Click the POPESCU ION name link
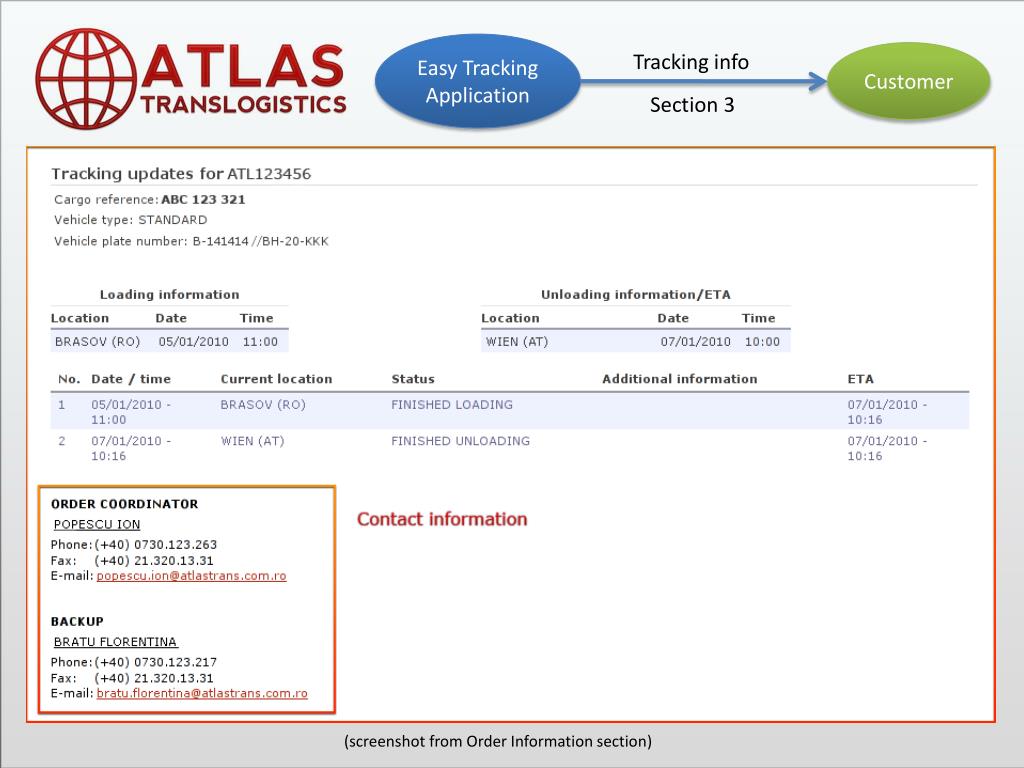Image resolution: width=1024 pixels, height=768 pixels. point(97,524)
